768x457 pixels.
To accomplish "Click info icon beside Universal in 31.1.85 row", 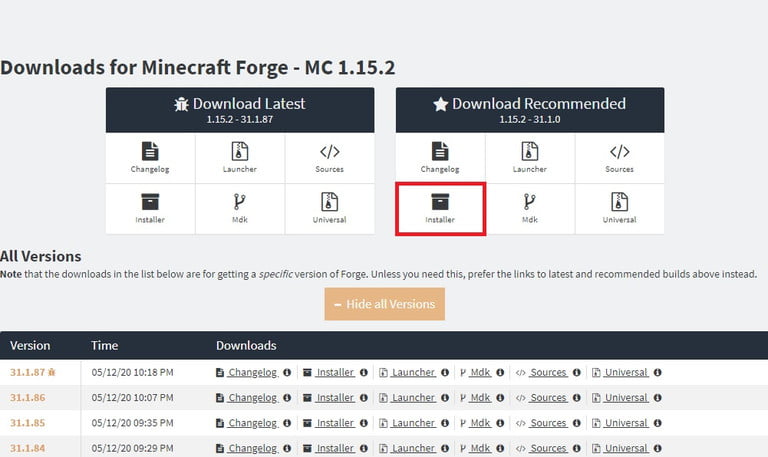I will click(658, 423).
